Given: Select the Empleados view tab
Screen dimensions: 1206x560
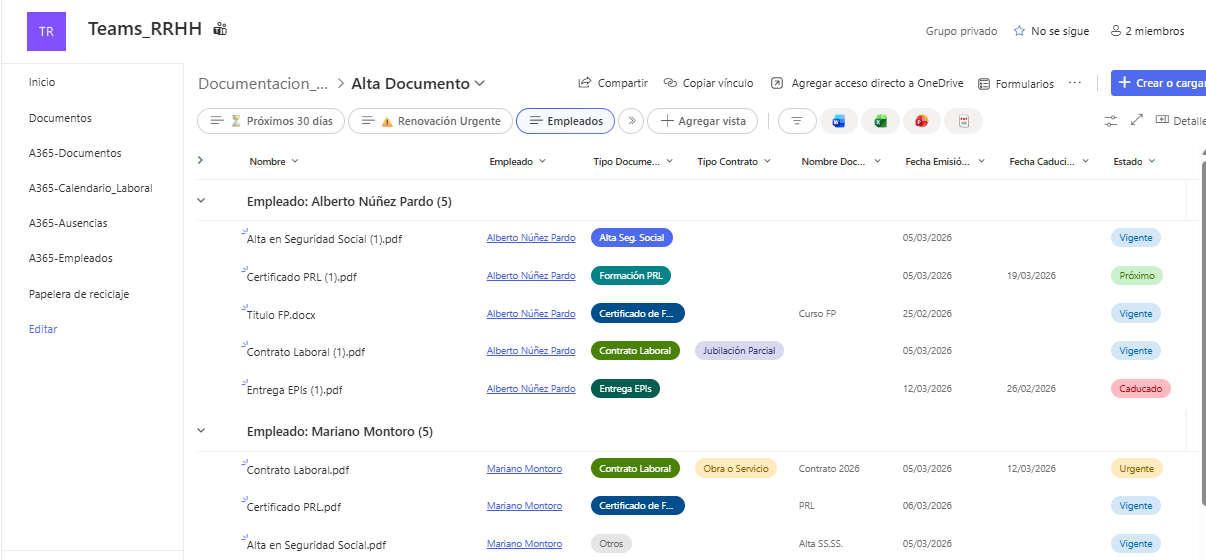Looking at the screenshot, I should click(565, 121).
